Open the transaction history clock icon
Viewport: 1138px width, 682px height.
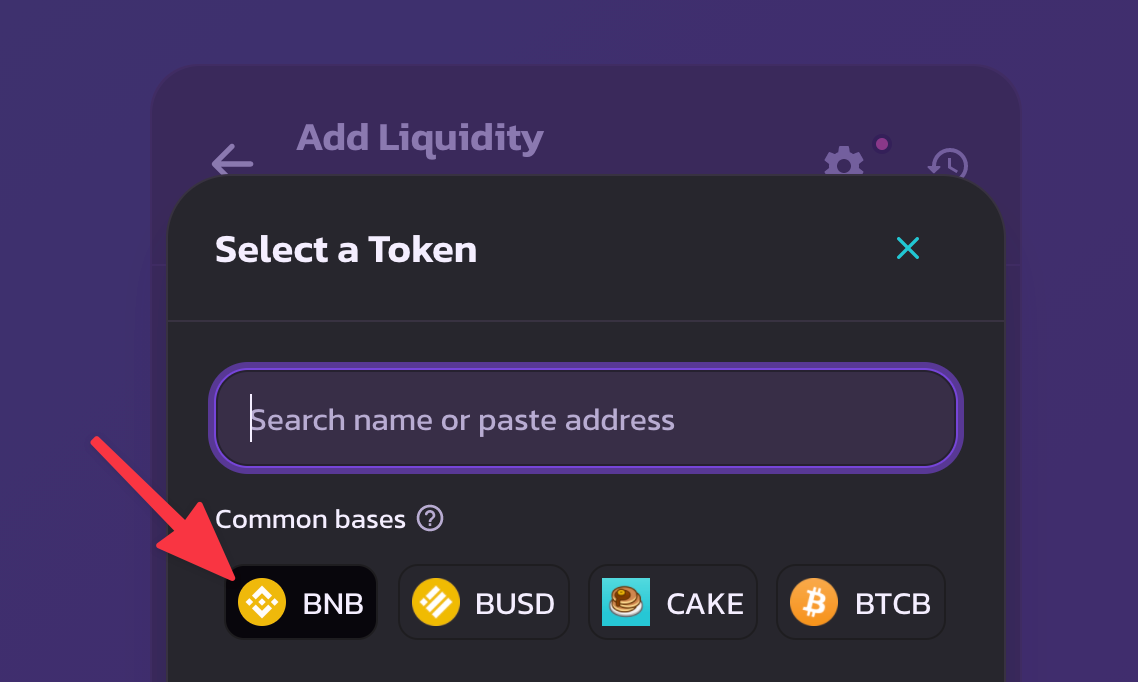coord(948,163)
